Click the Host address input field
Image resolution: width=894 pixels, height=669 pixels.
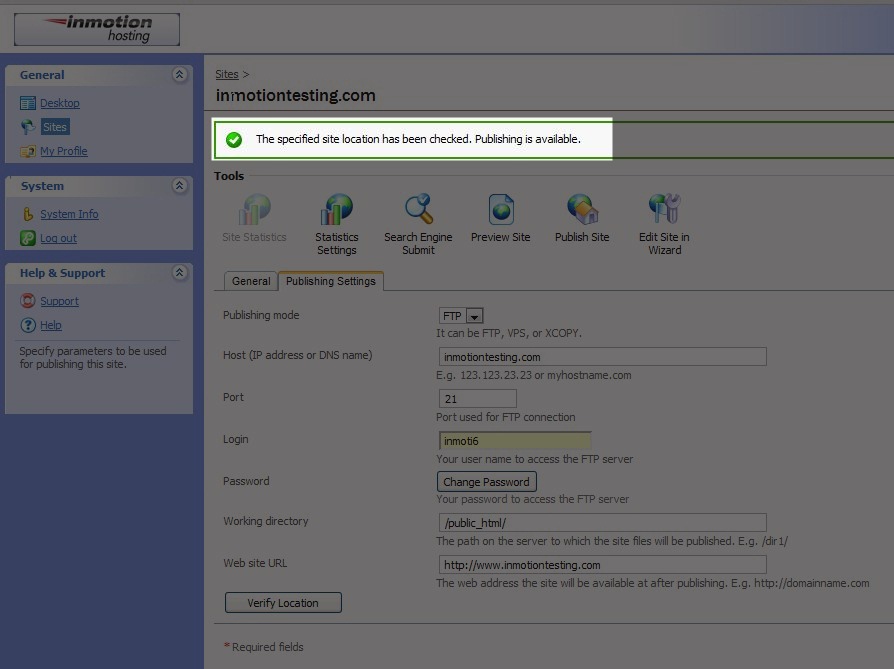[602, 357]
